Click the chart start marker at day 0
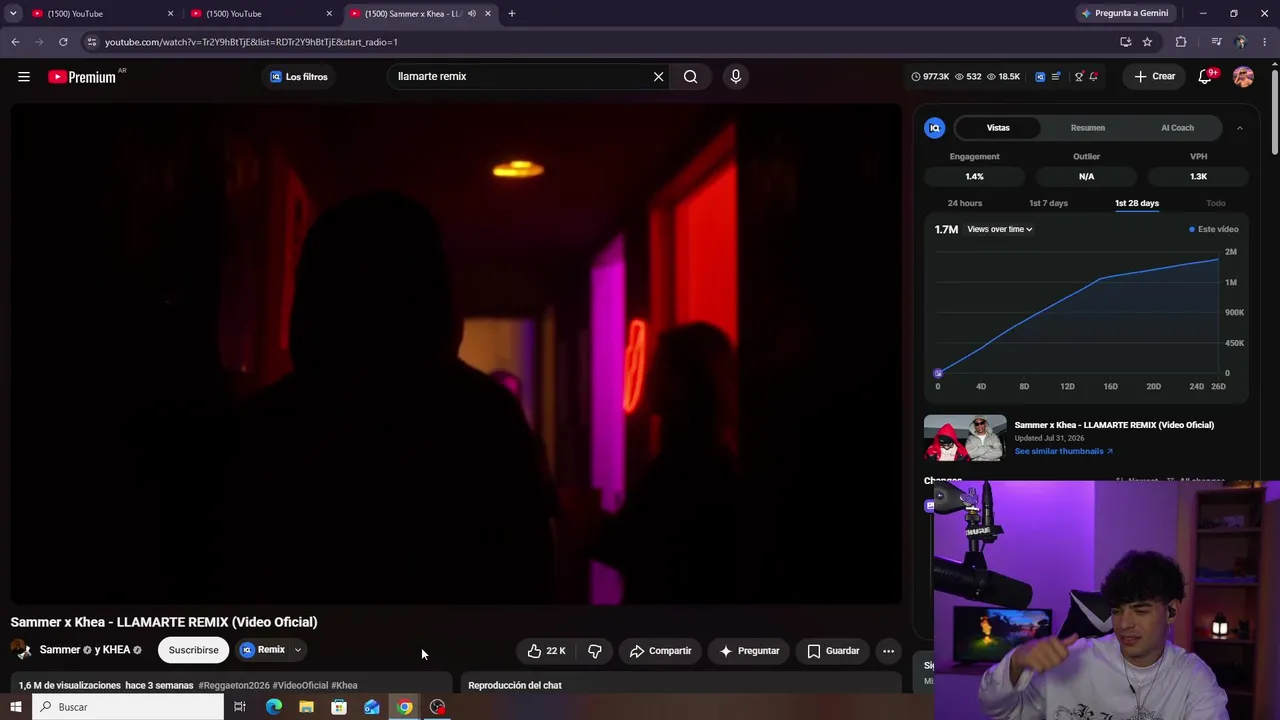The width and height of the screenshot is (1280, 720). [938, 373]
